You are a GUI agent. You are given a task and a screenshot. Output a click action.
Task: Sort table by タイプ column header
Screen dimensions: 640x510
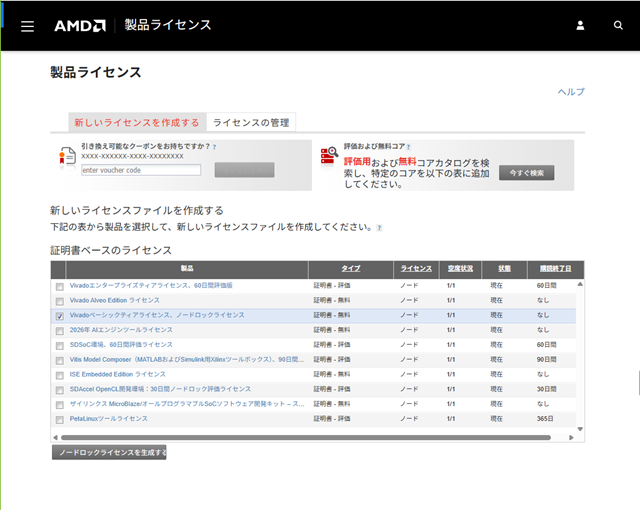(351, 268)
